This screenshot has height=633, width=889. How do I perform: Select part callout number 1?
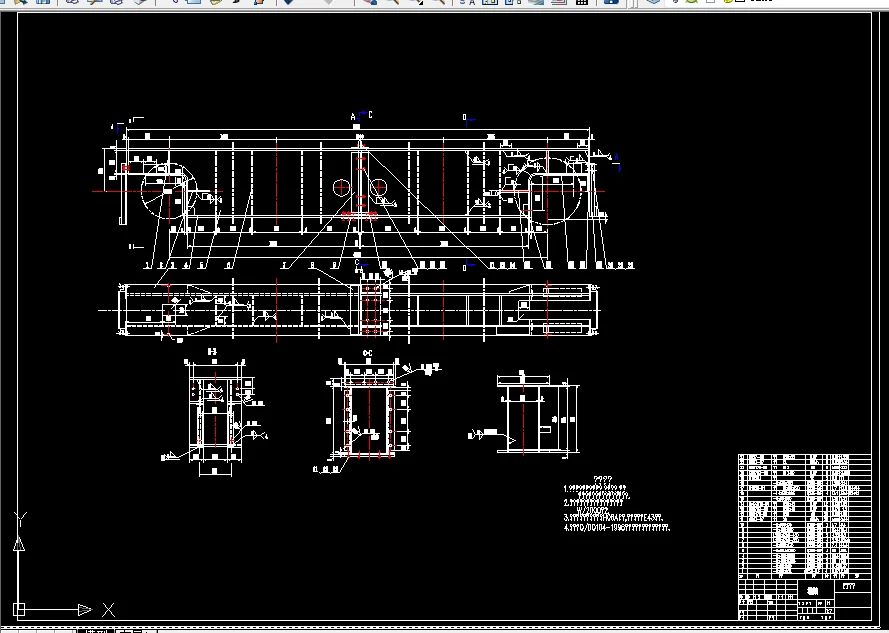click(148, 265)
